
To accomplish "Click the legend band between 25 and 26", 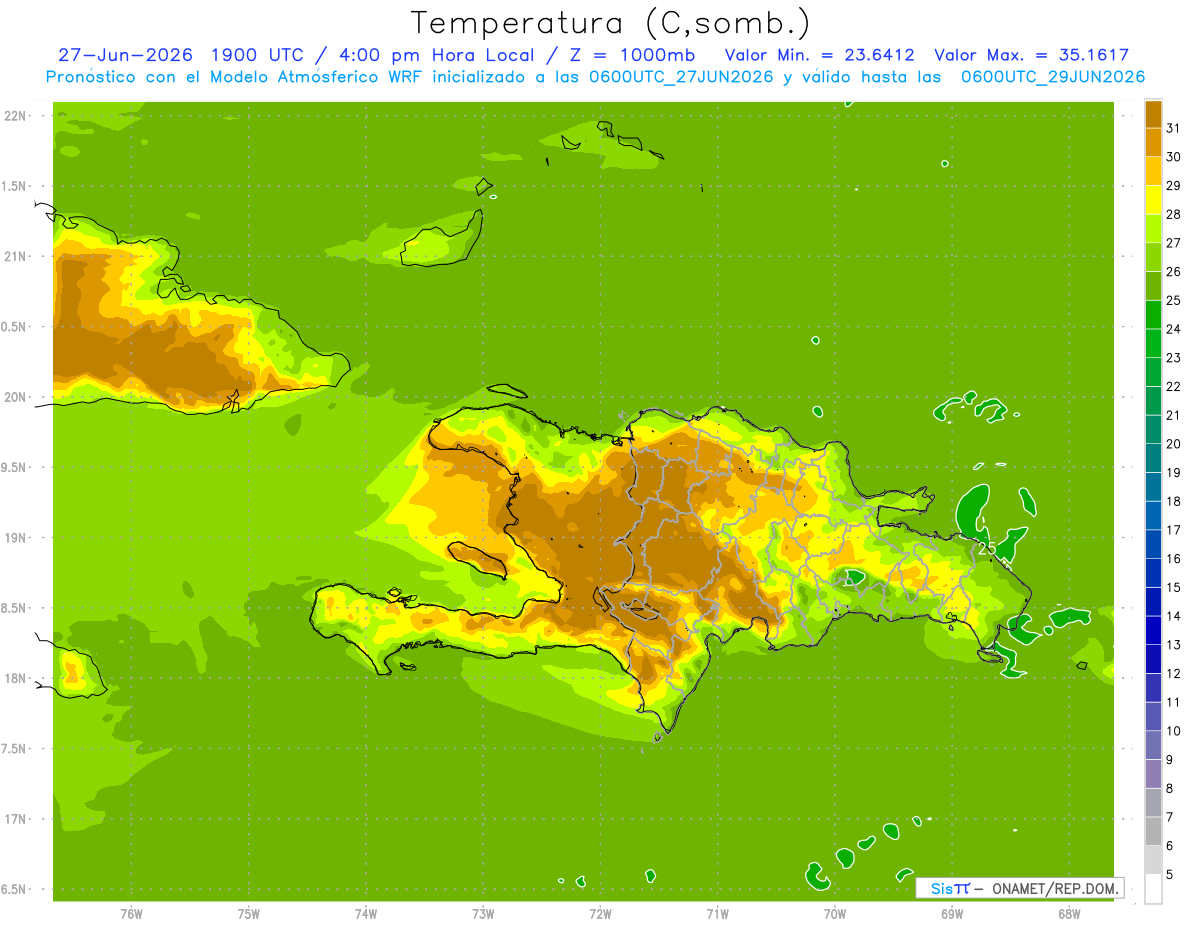I will tap(1153, 285).
